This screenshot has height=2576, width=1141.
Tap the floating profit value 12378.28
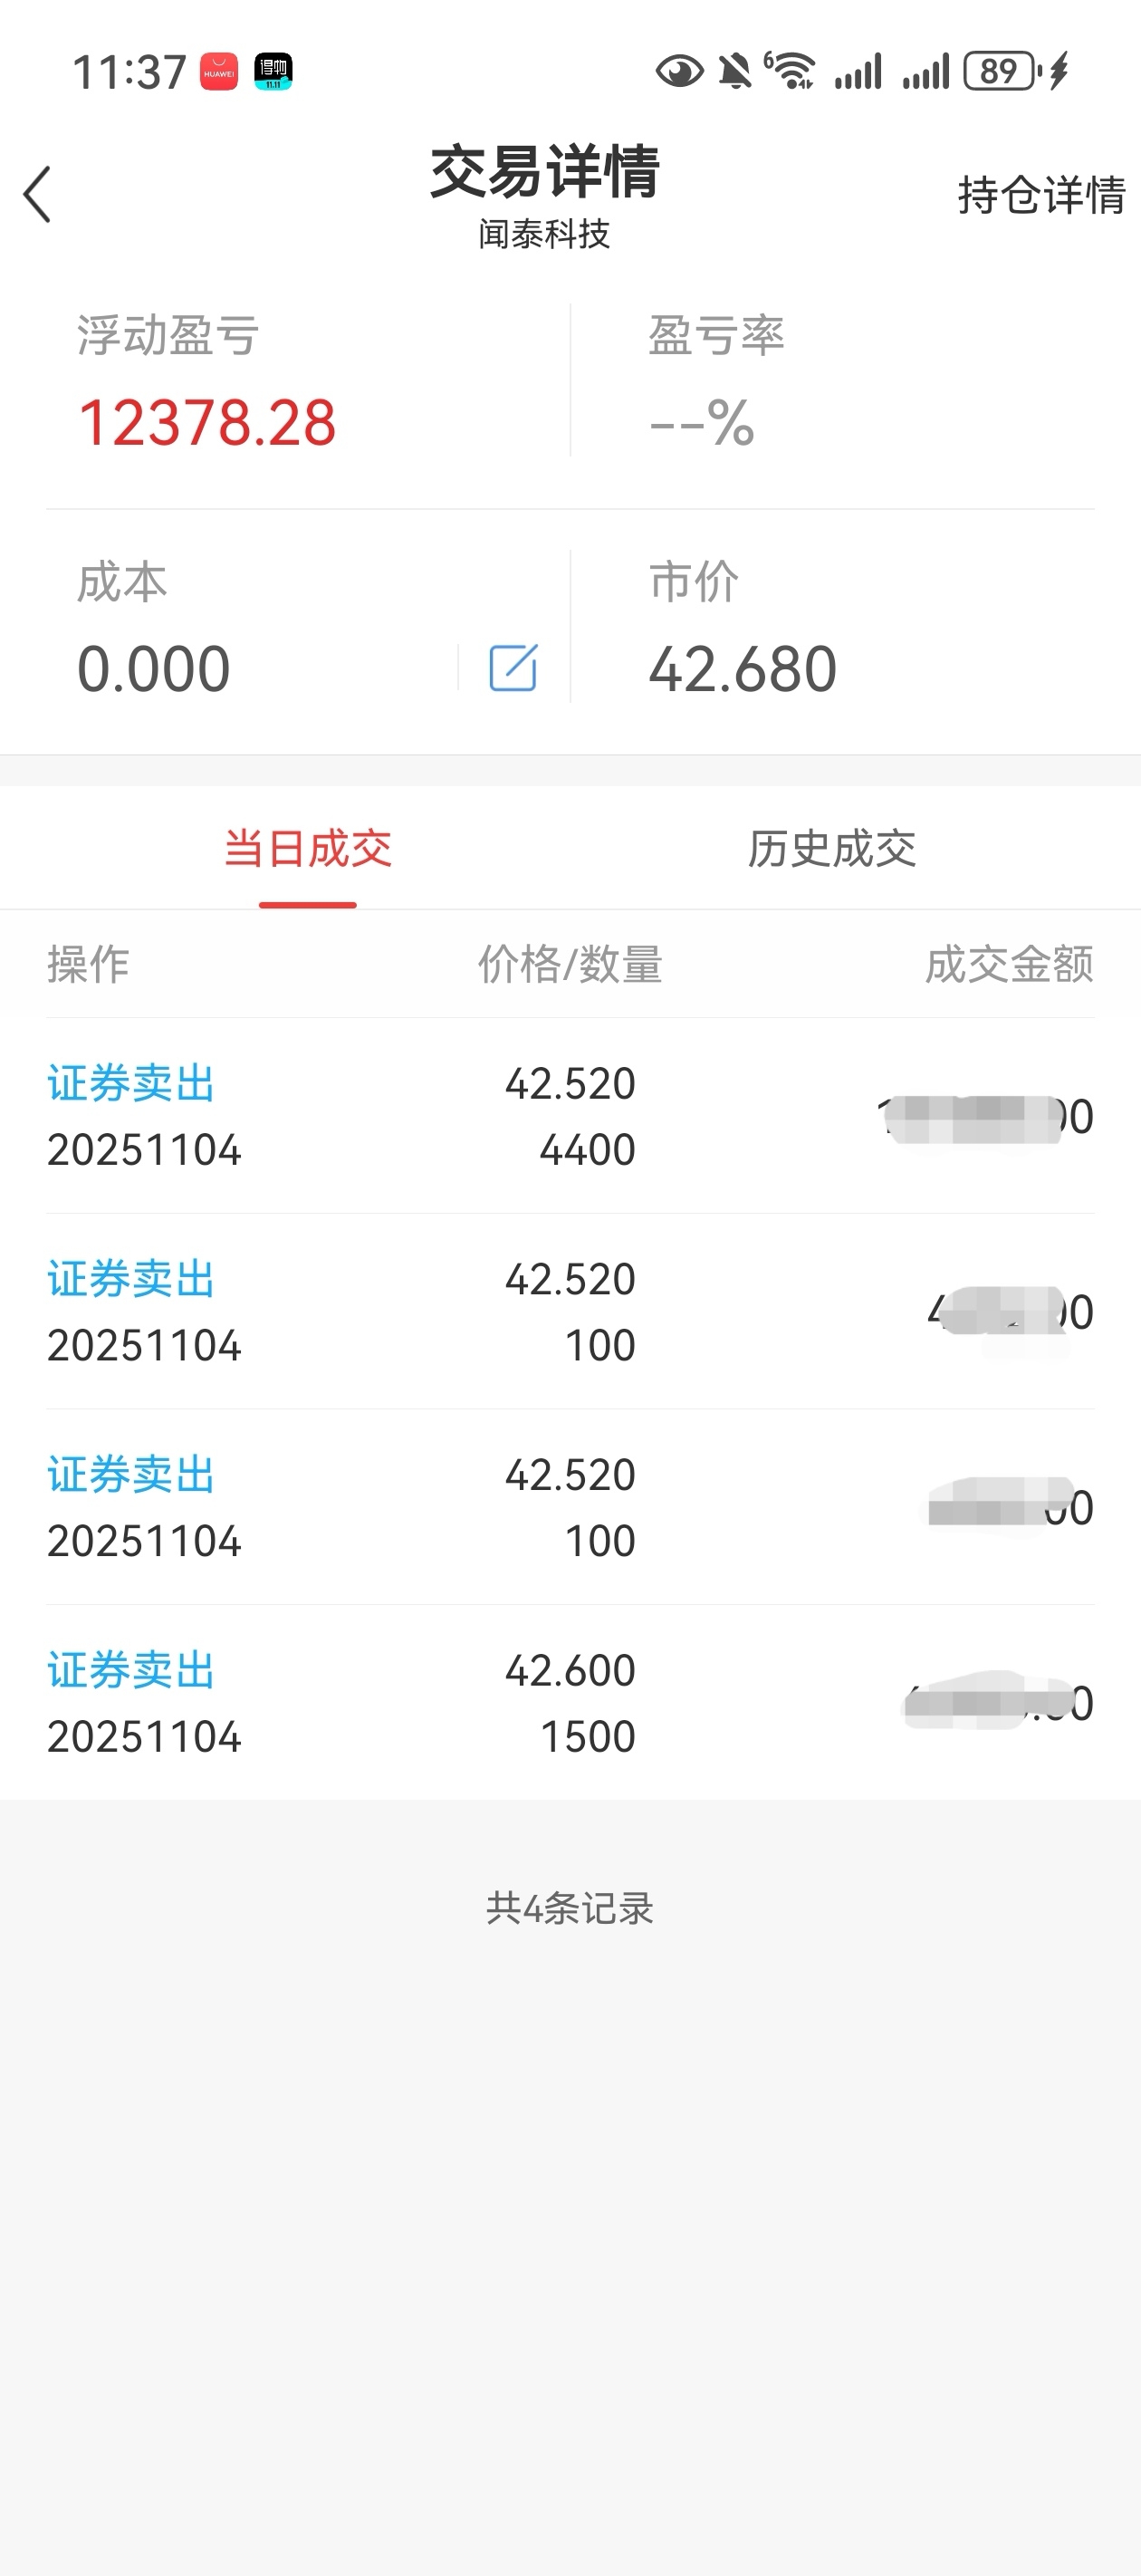(207, 422)
